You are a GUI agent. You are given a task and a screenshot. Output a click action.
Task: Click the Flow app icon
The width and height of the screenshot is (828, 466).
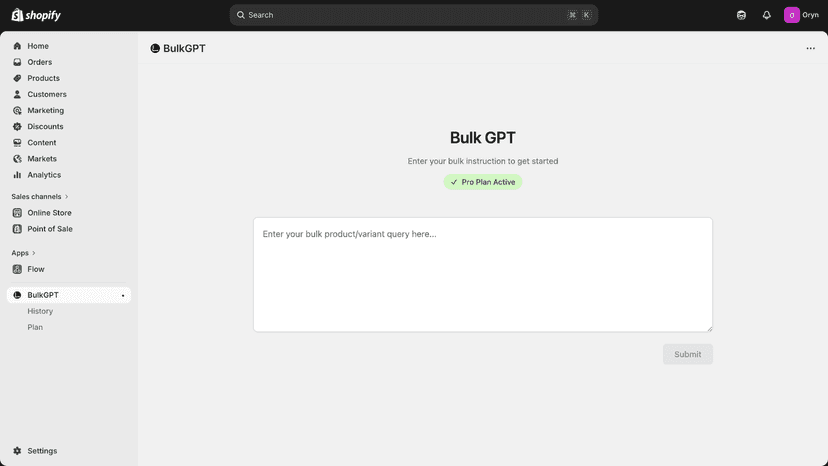coord(17,269)
